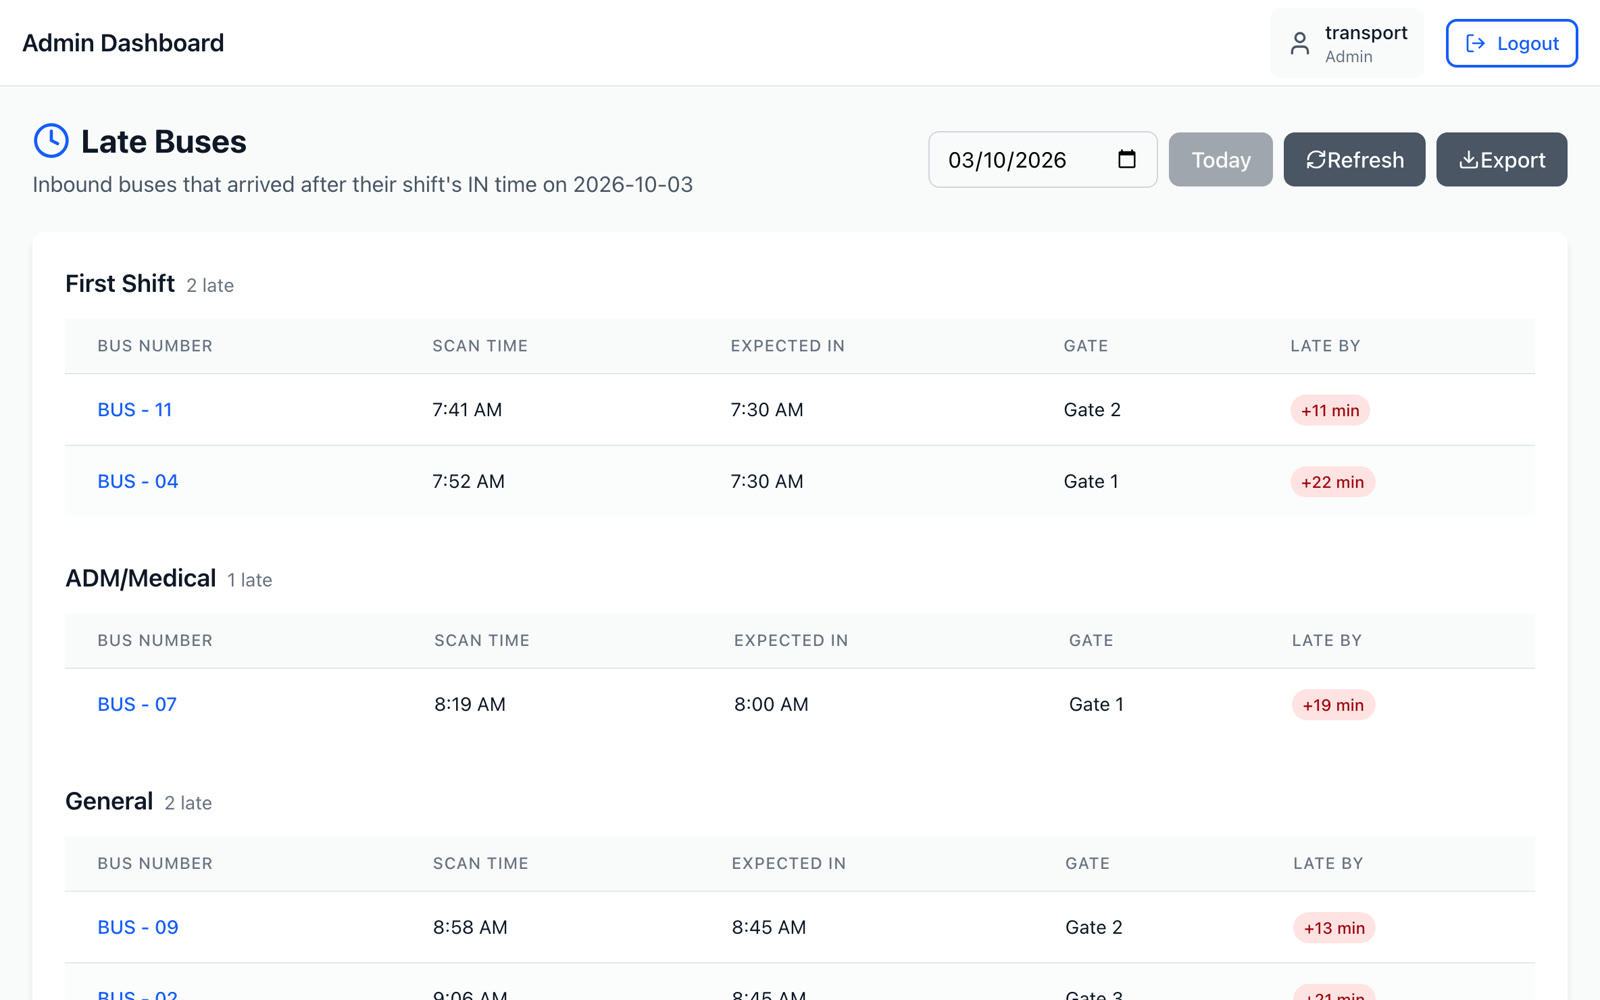Click Gate 1 in the BUS - 07 row

click(1096, 705)
